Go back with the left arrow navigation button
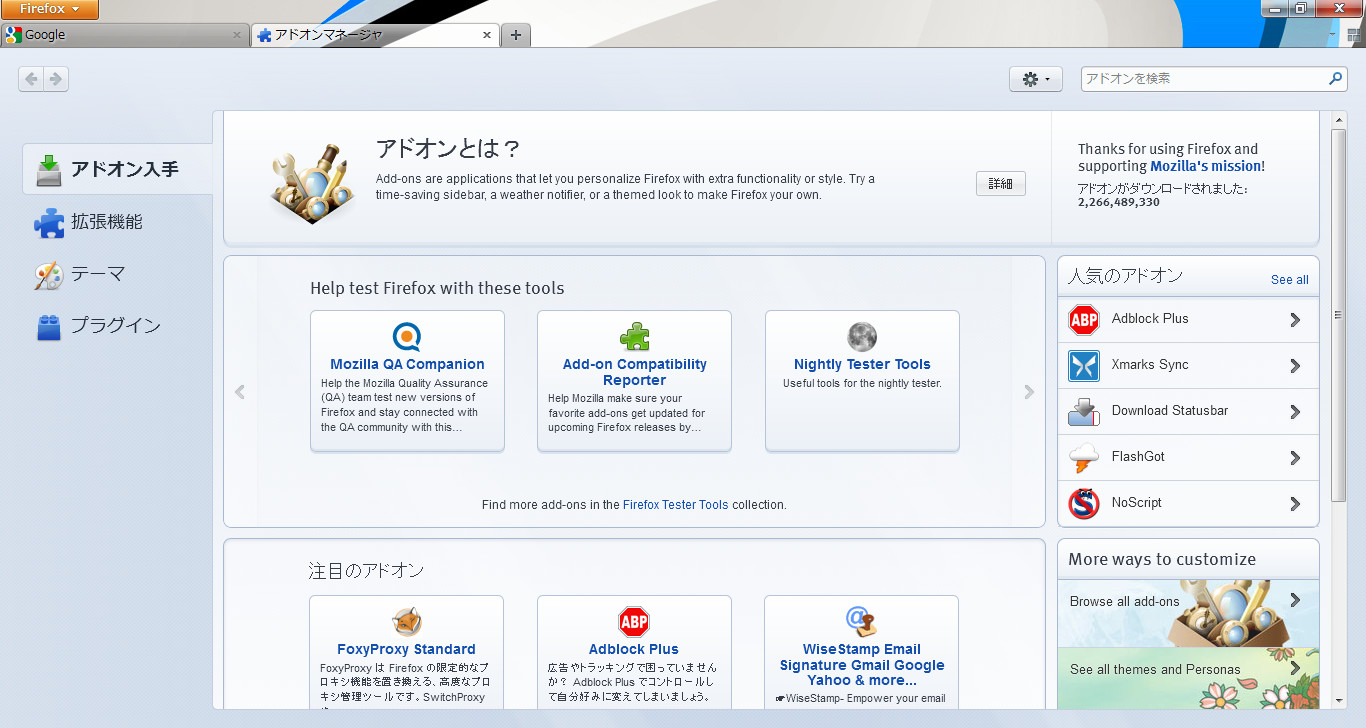The image size is (1366, 728). (x=31, y=79)
